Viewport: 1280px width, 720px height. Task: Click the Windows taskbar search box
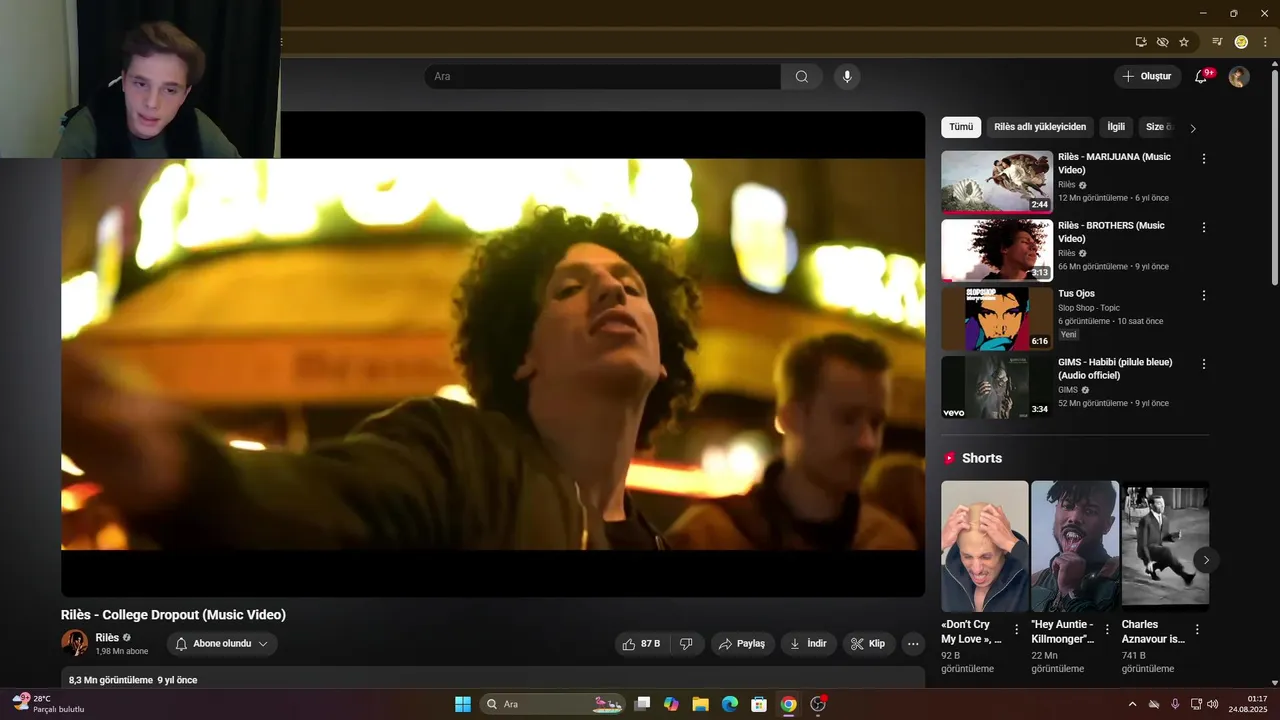pos(552,704)
